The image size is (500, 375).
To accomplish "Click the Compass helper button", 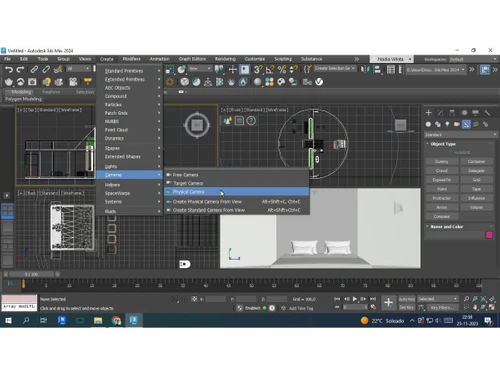I will click(442, 216).
